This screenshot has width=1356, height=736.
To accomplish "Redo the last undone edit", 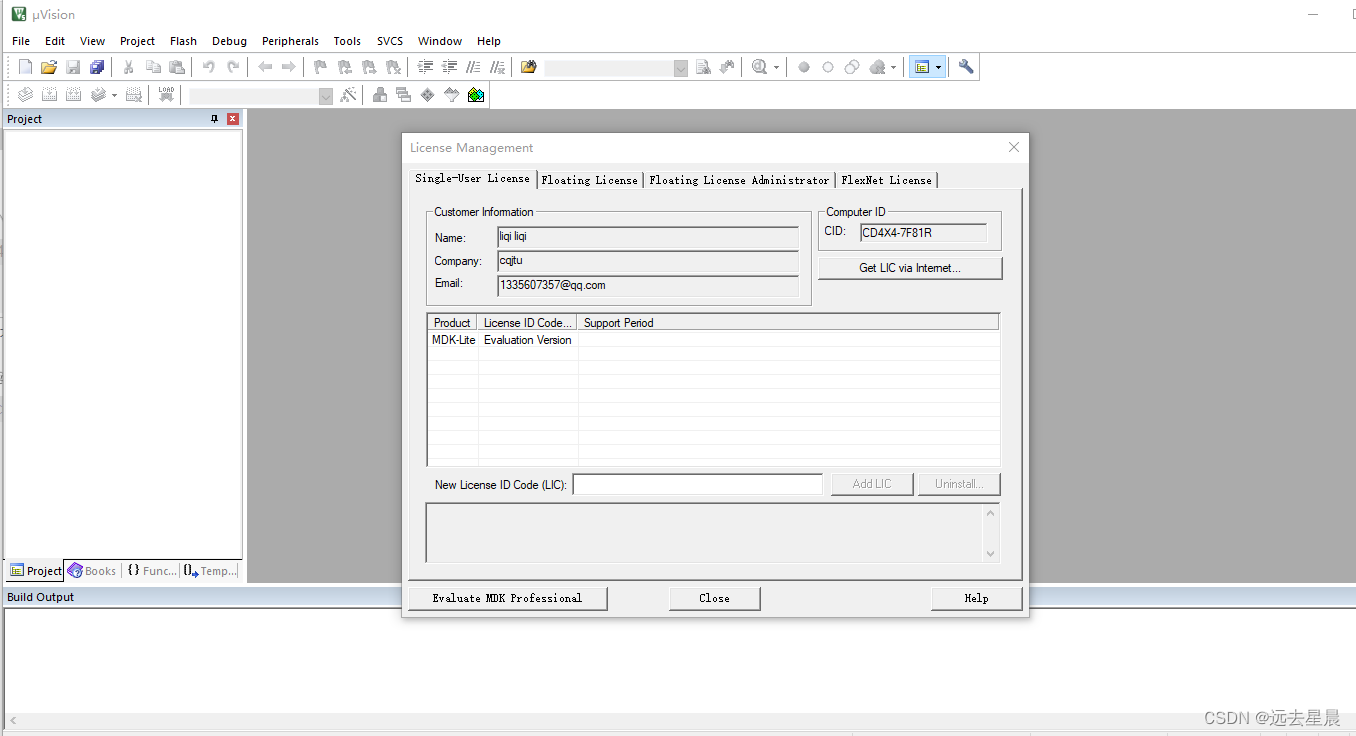I will point(233,67).
